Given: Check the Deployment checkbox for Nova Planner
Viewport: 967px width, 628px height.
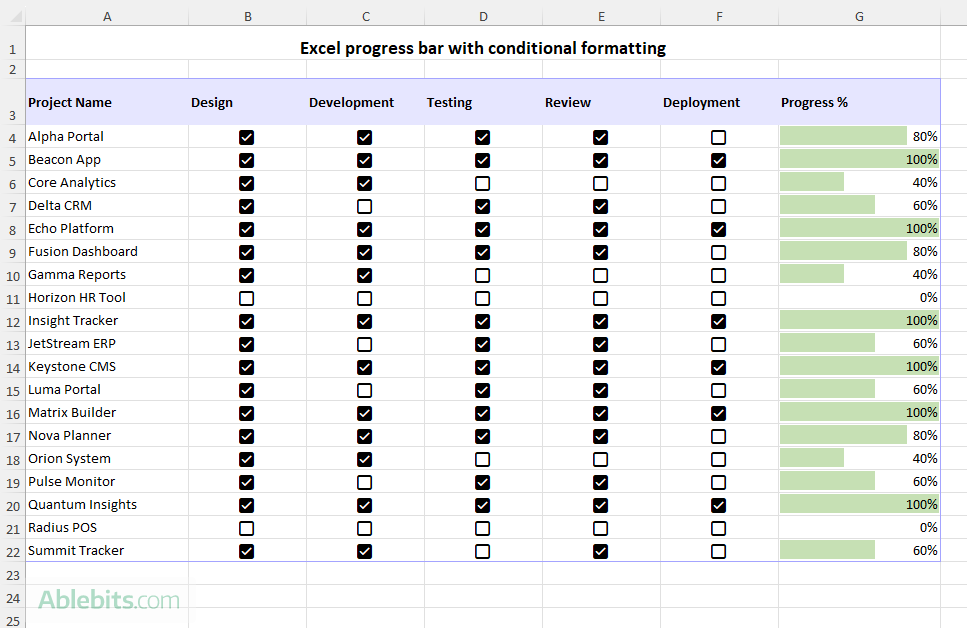Looking at the screenshot, I should pyautogui.click(x=719, y=435).
